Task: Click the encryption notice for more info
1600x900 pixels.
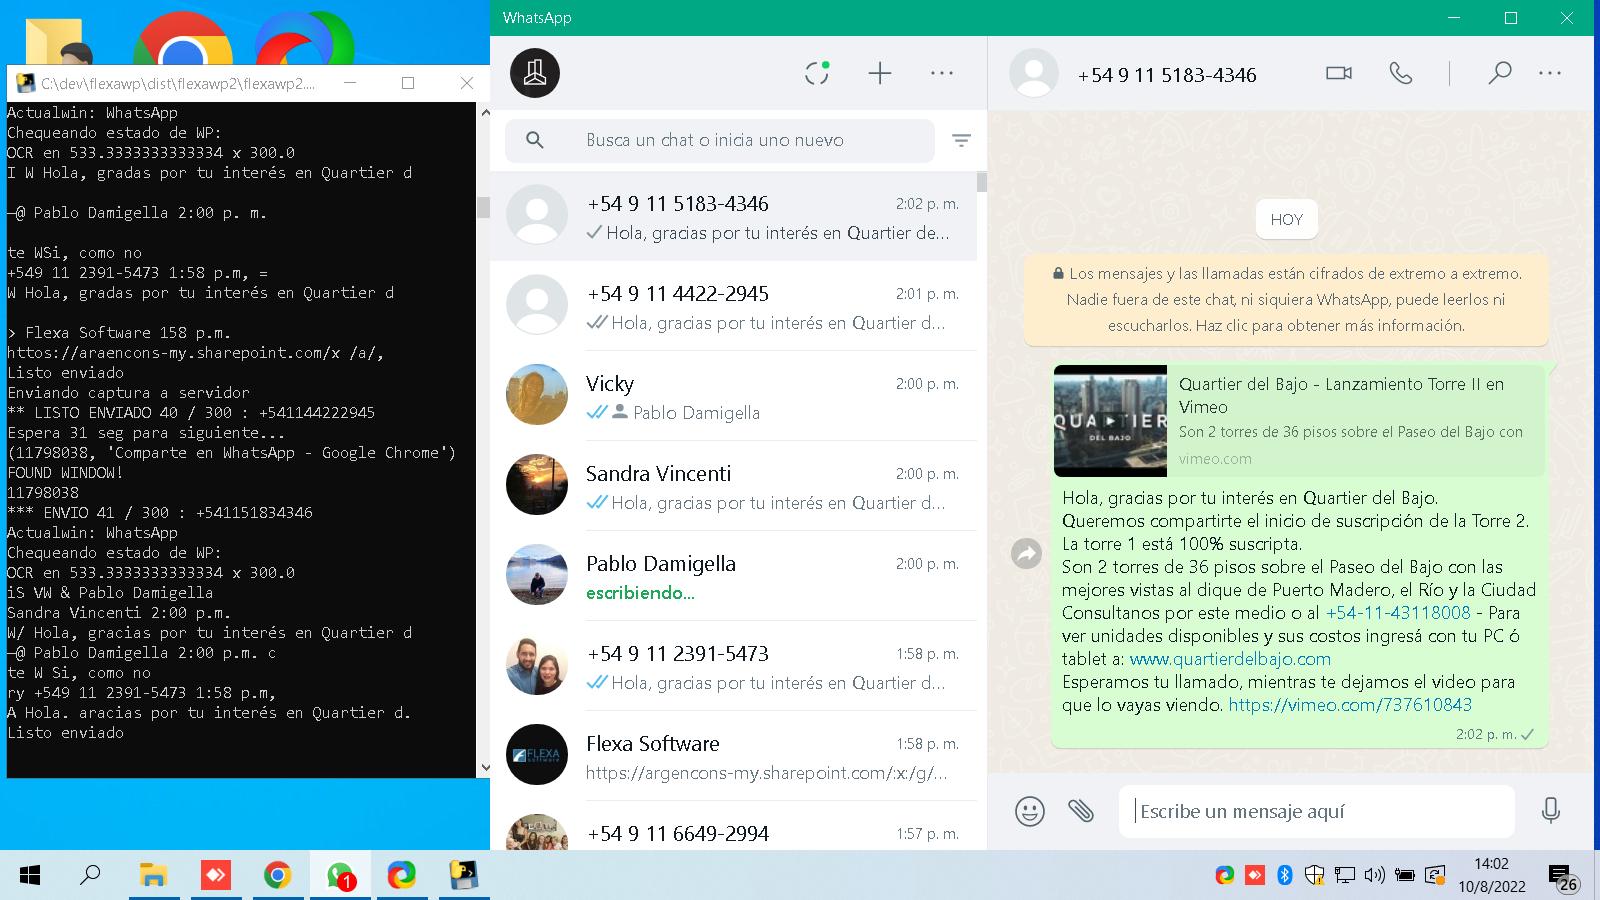Action: click(1286, 299)
